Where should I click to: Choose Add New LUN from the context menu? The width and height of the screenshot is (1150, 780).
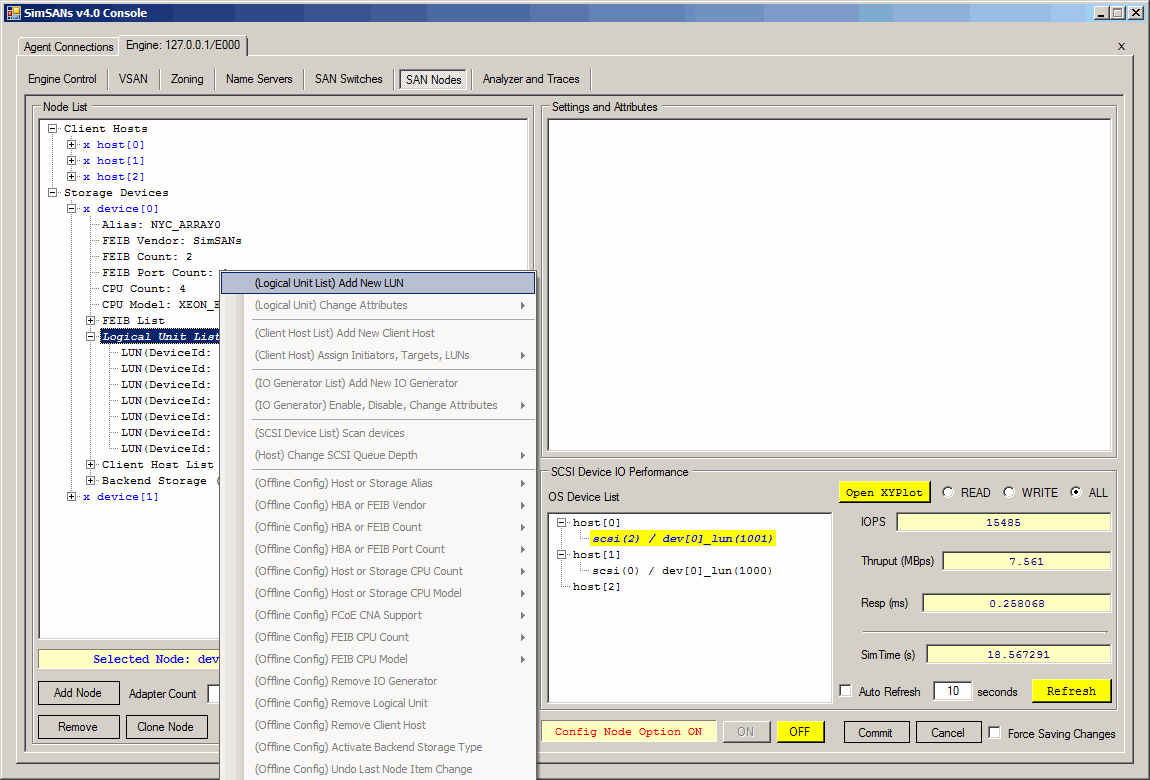[x=329, y=283]
